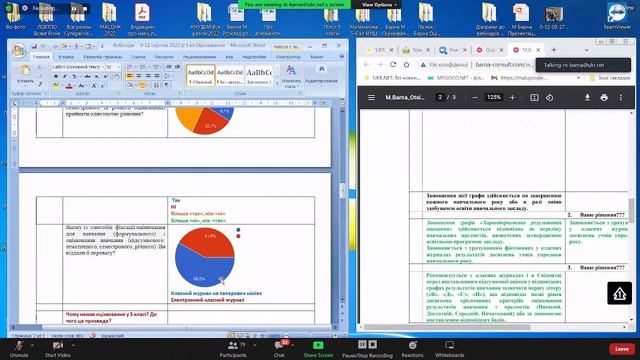
Task: Expand the arrow next to Unmute
Action: 32,345
